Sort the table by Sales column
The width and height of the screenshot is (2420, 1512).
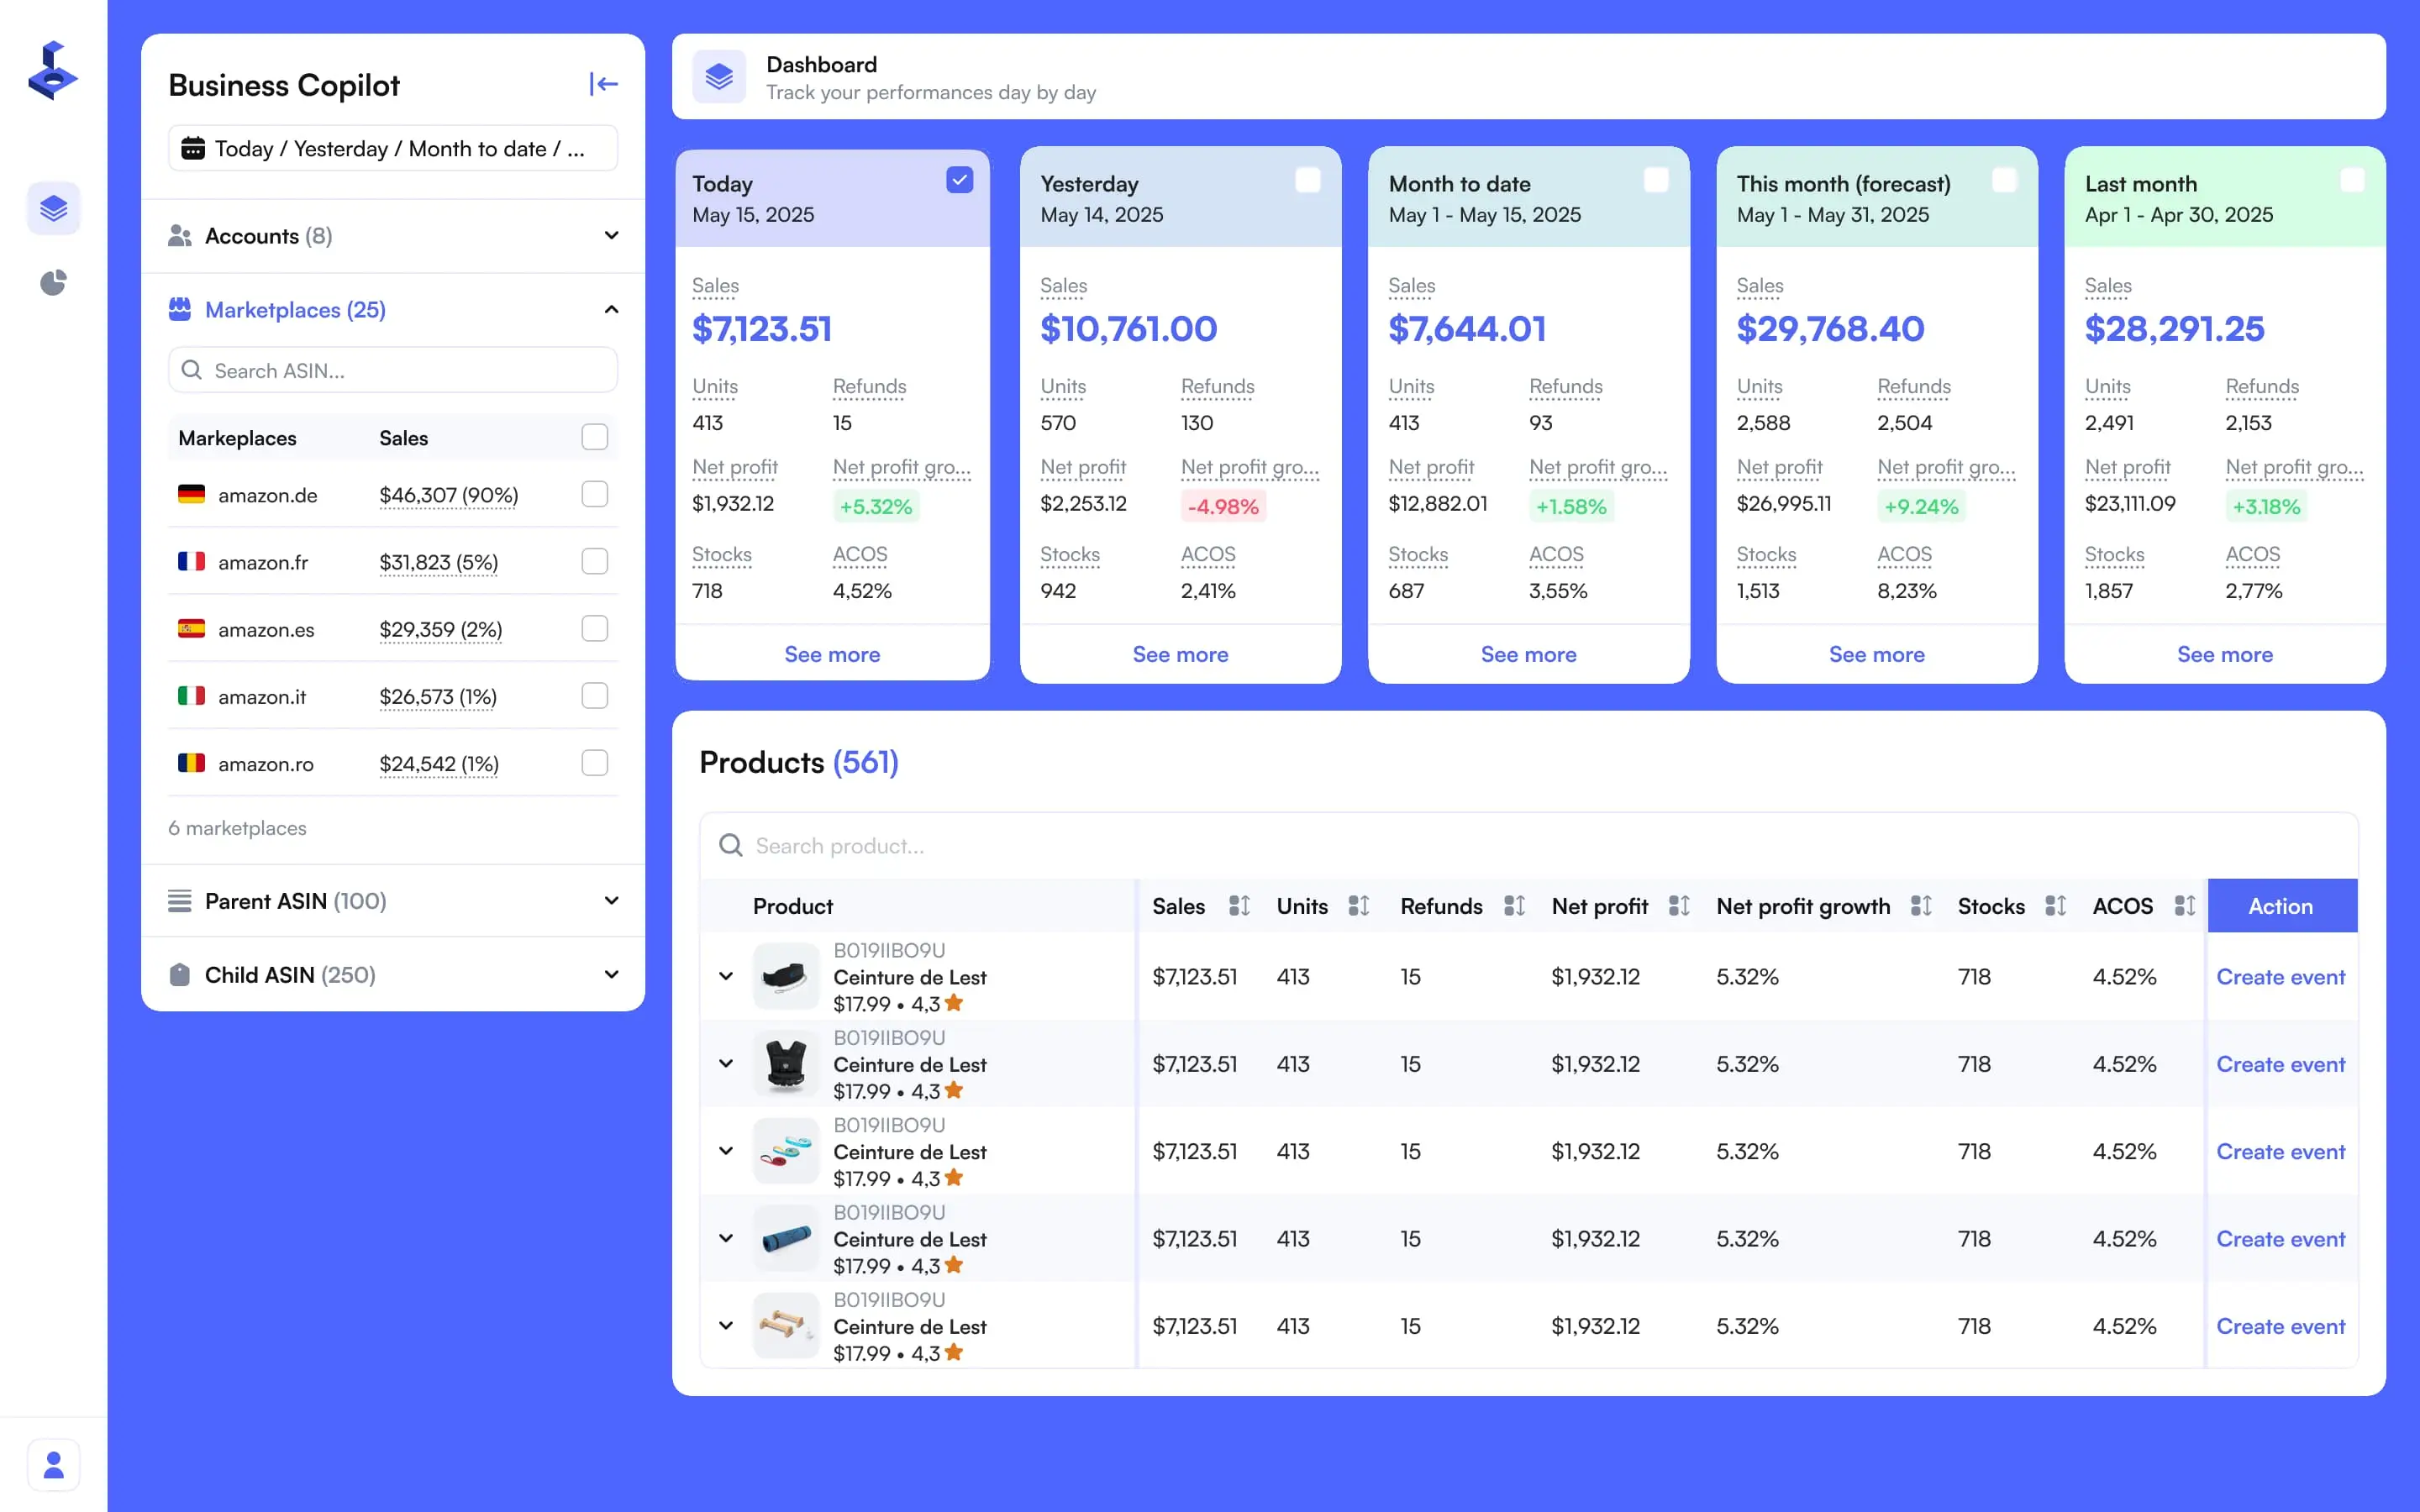pyautogui.click(x=1239, y=906)
